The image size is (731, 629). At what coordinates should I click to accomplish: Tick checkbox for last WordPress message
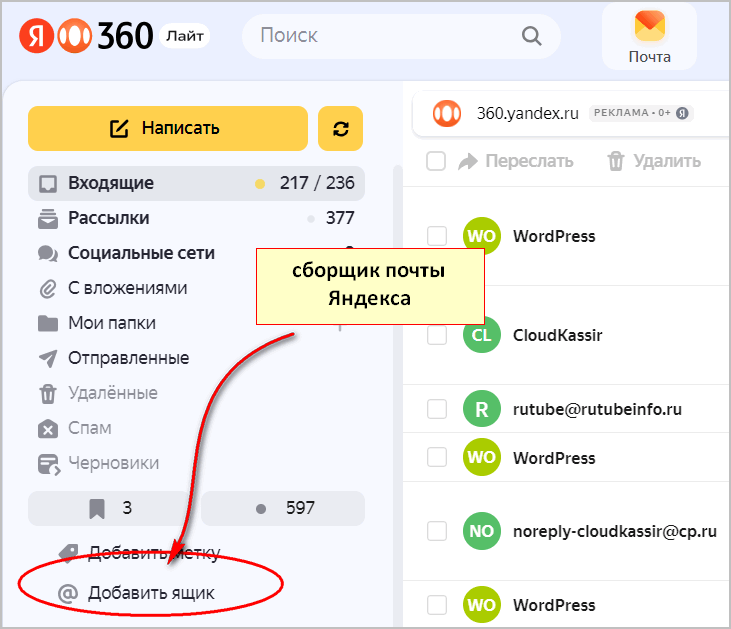click(437, 605)
